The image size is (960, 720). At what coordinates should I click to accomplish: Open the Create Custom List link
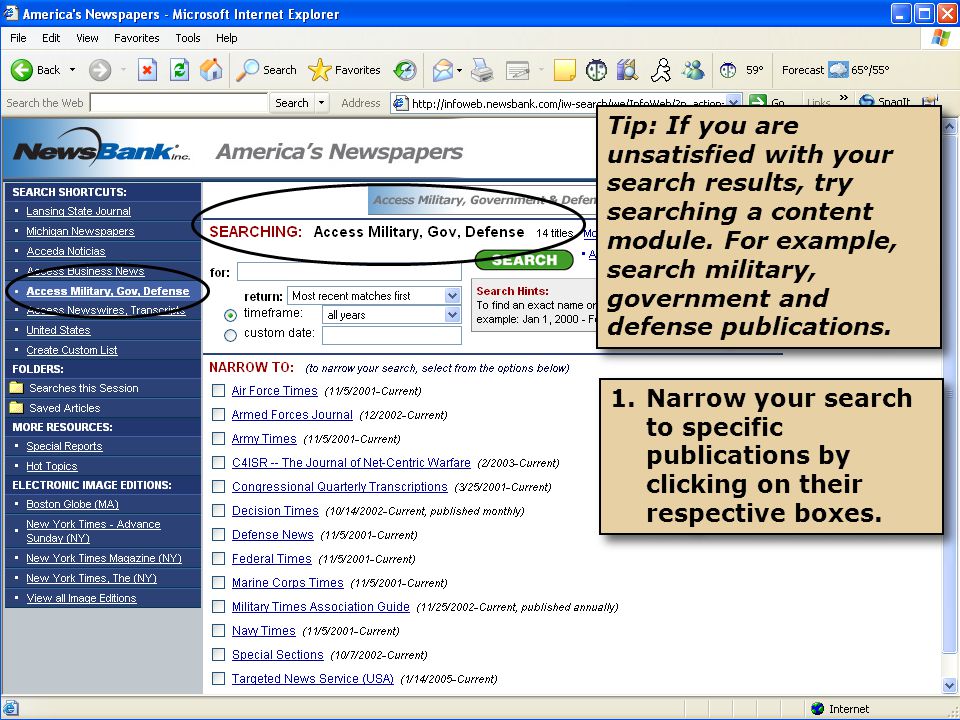[72, 350]
